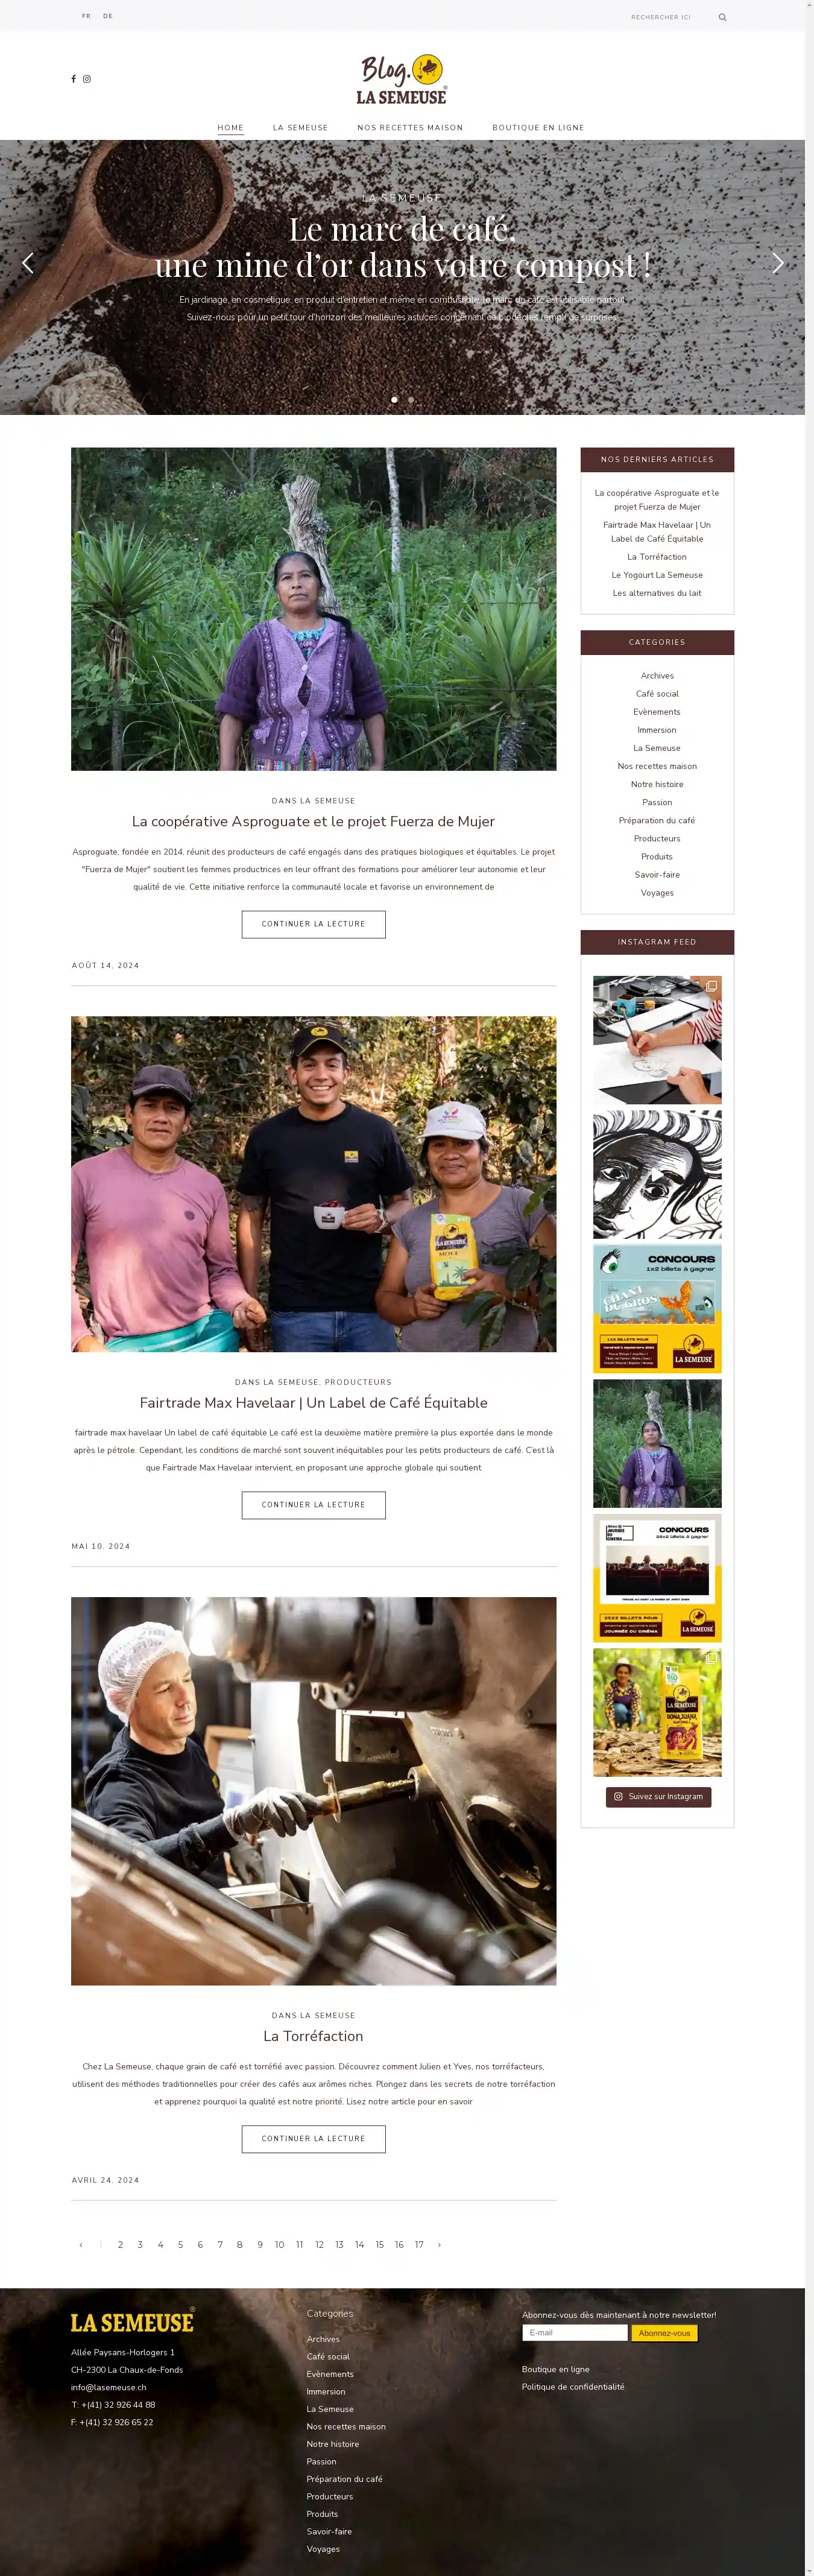Open the Instagram icon in header
The image size is (814, 2576).
tap(87, 79)
